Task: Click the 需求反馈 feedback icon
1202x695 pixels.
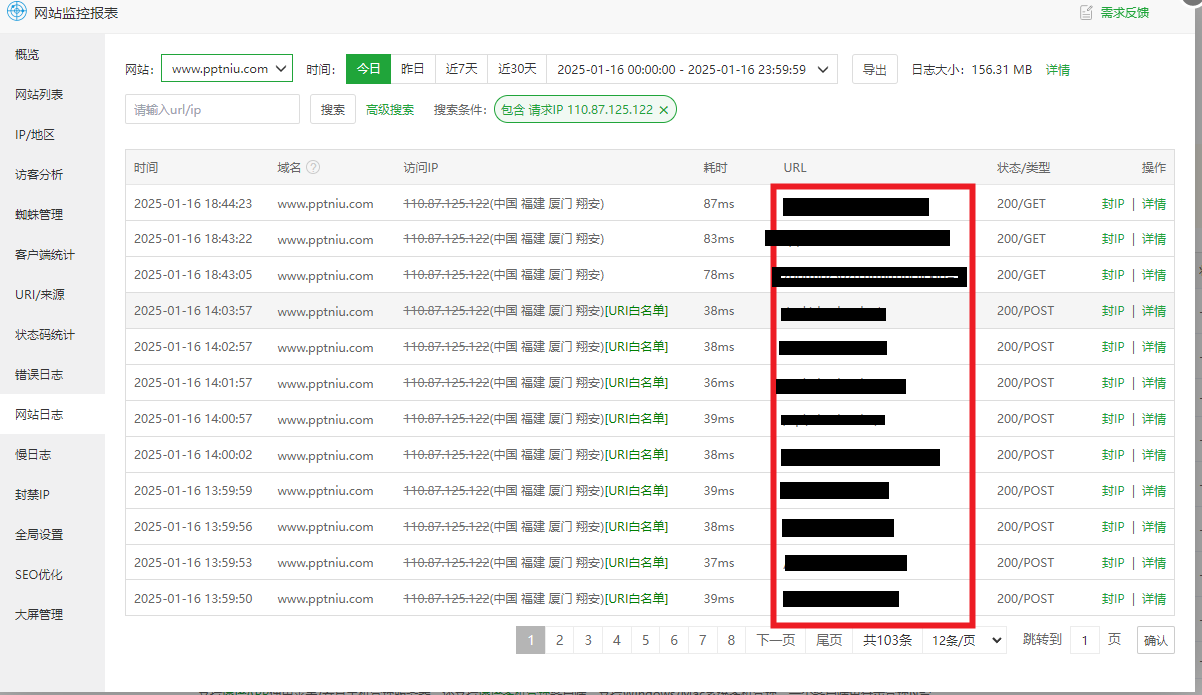Action: (1086, 12)
